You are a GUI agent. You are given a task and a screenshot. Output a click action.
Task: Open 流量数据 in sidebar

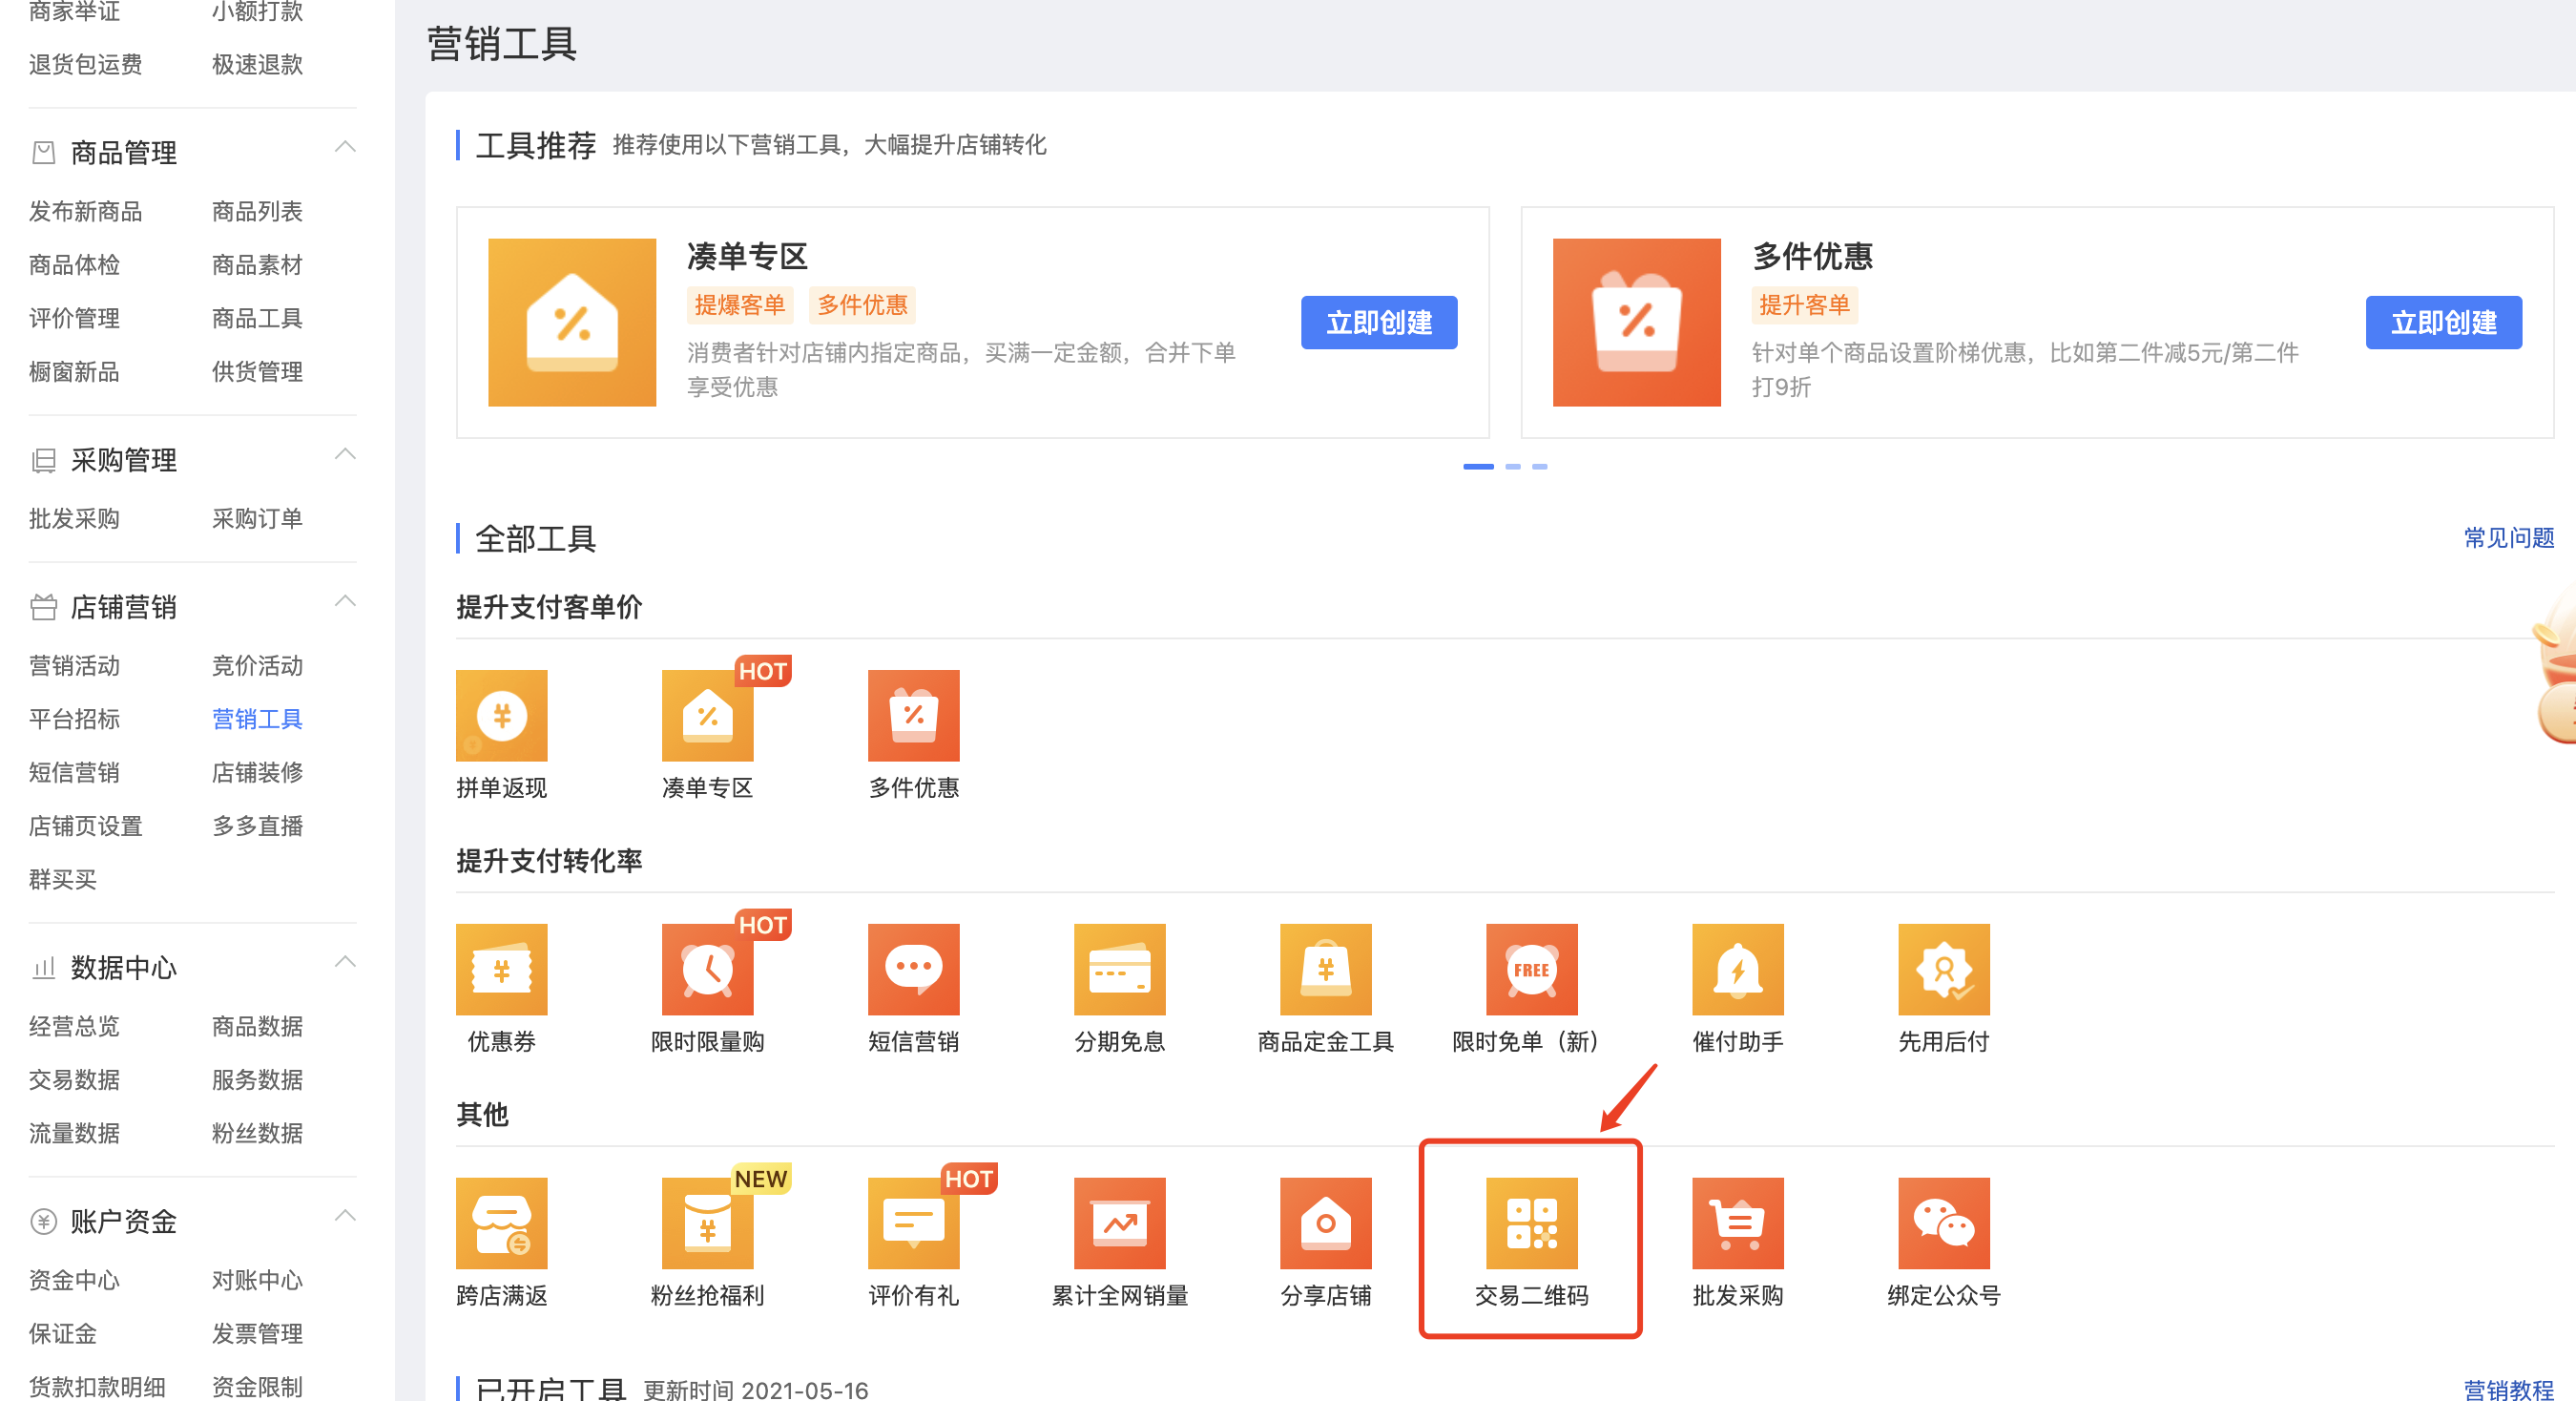point(74,1133)
